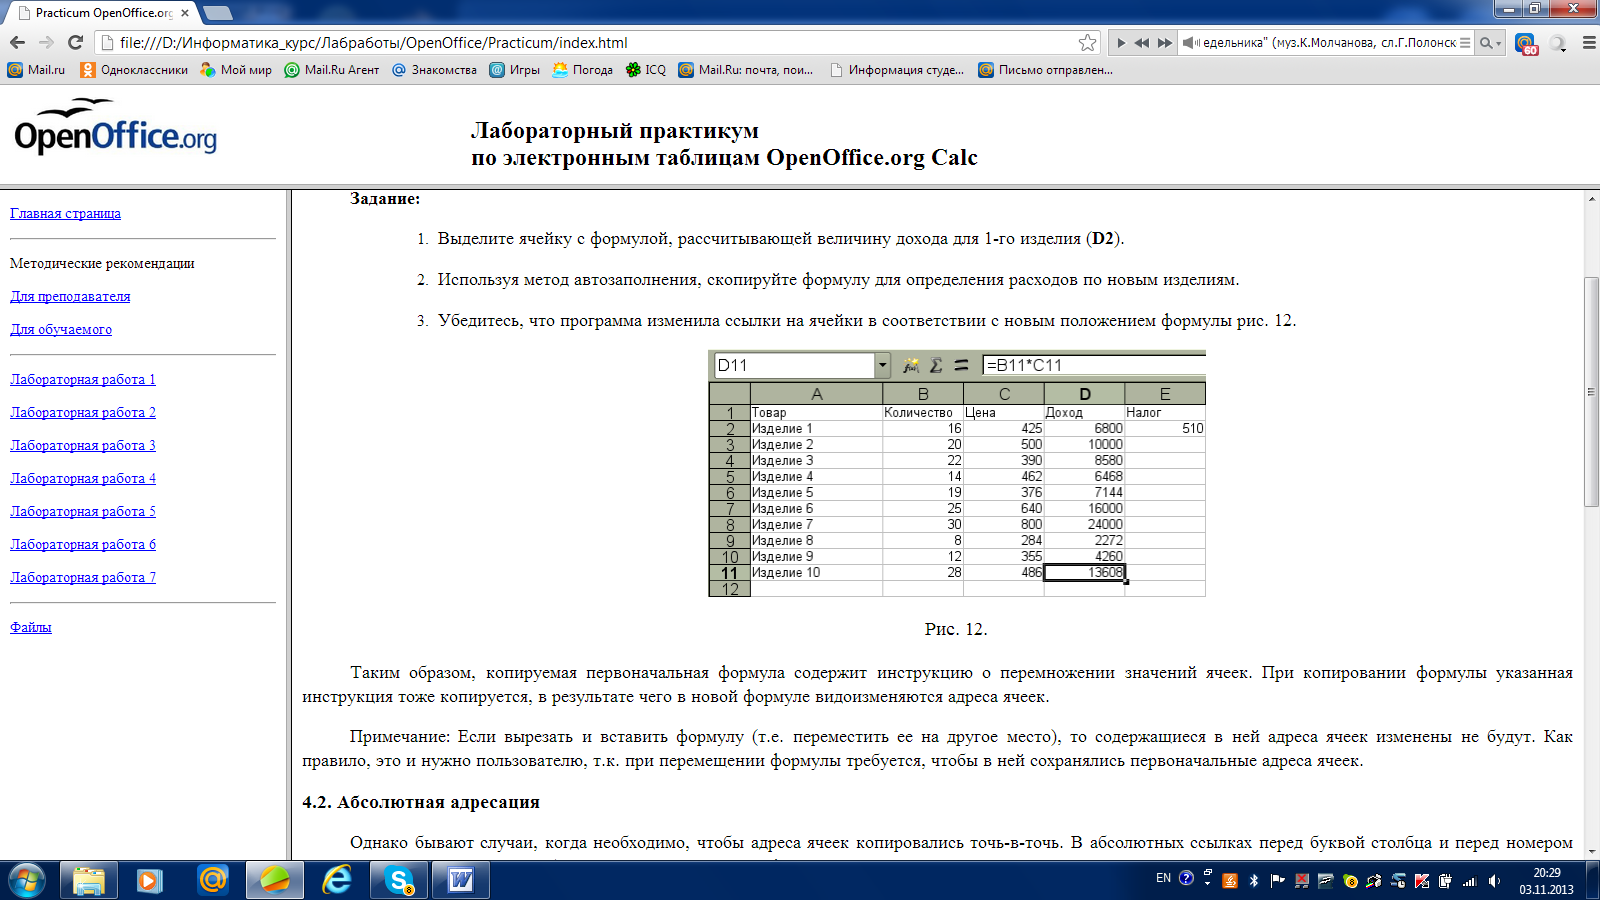Open Skype from the taskbar

399,880
